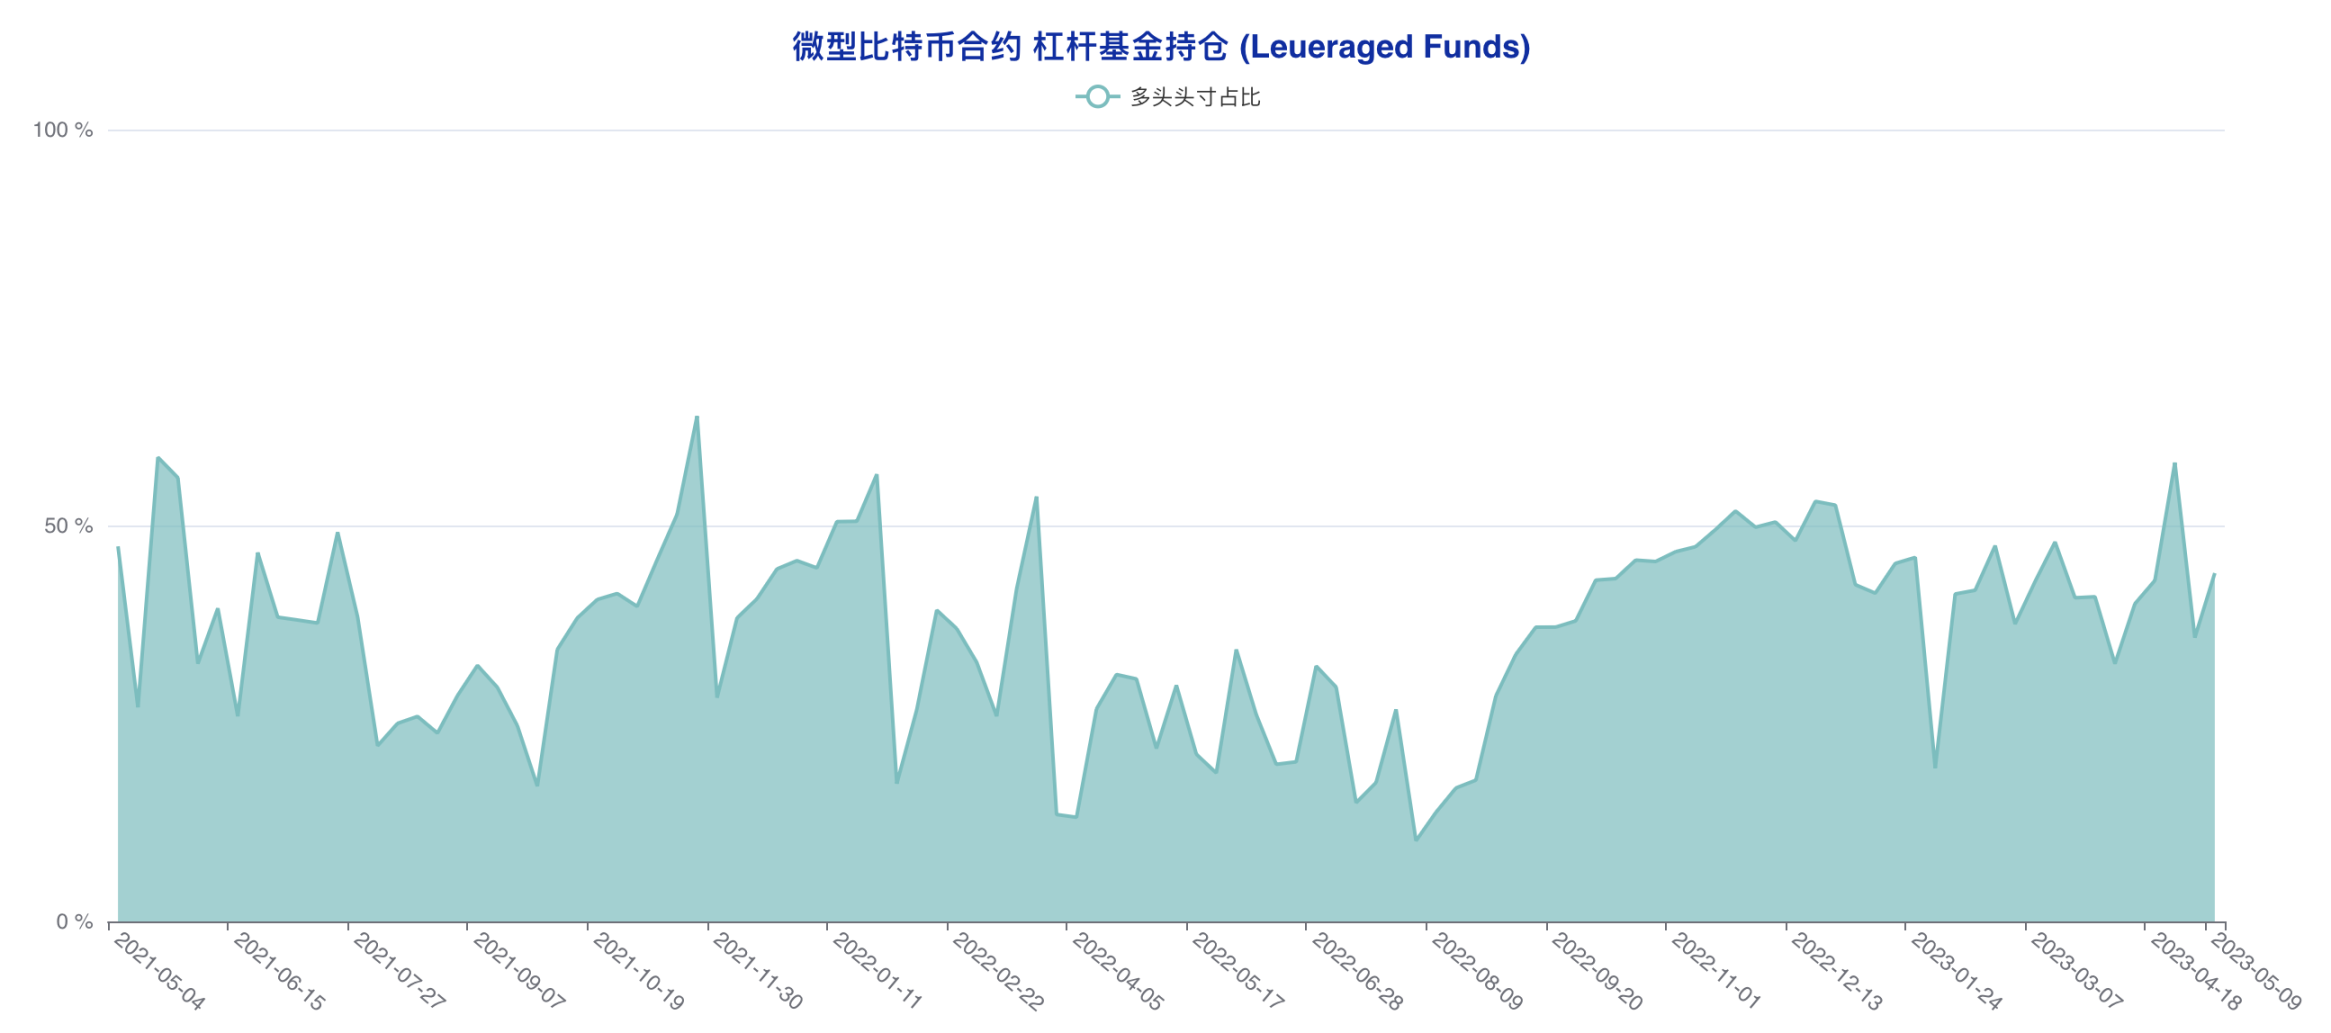The height and width of the screenshot is (1033, 2331).
Task: Select the 2022-02-22 x-axis date label
Action: [x=997, y=971]
